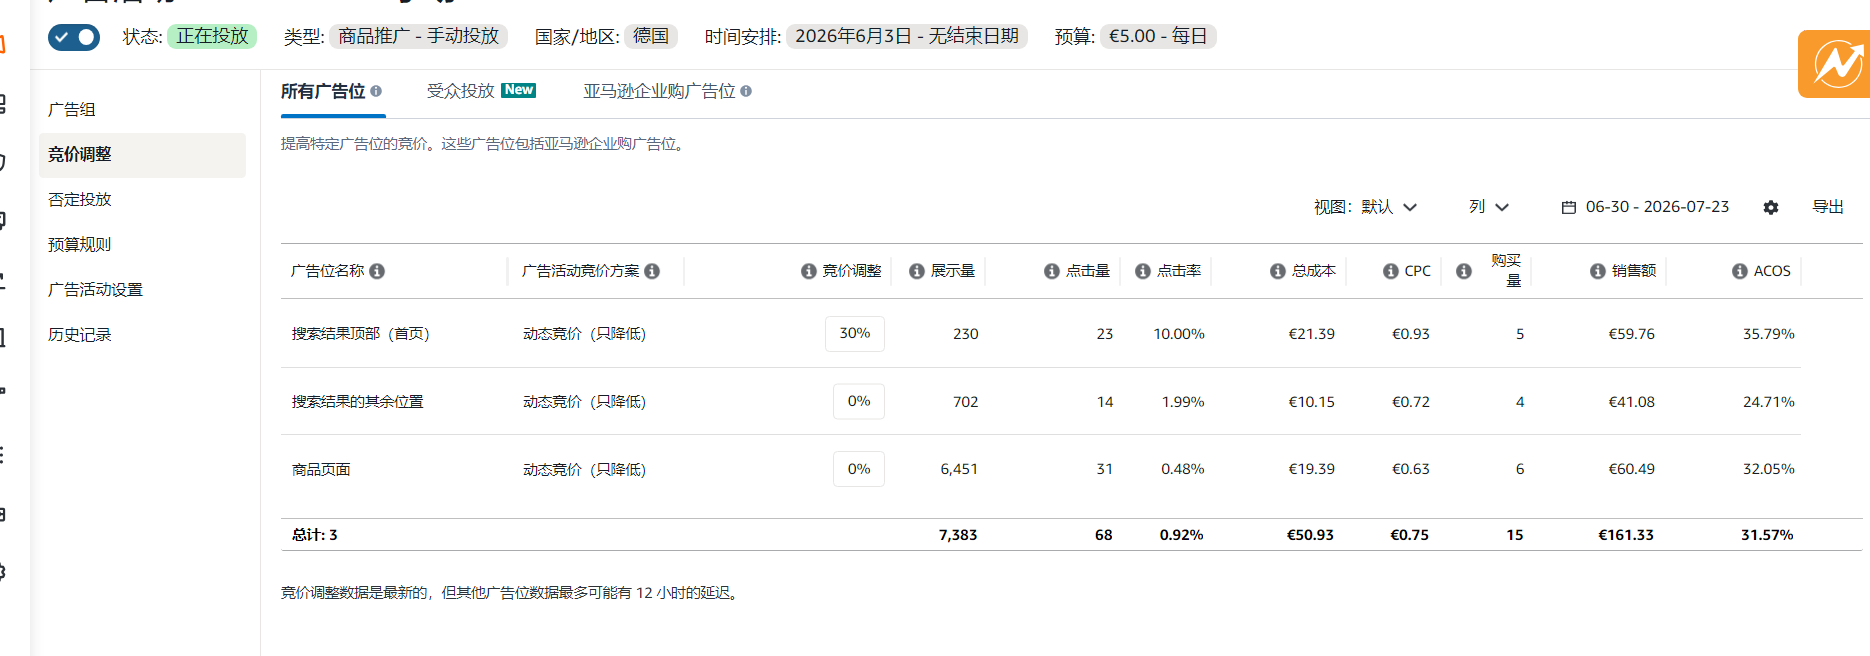Click 总计: 3 totals label
The image size is (1870, 656).
(315, 535)
